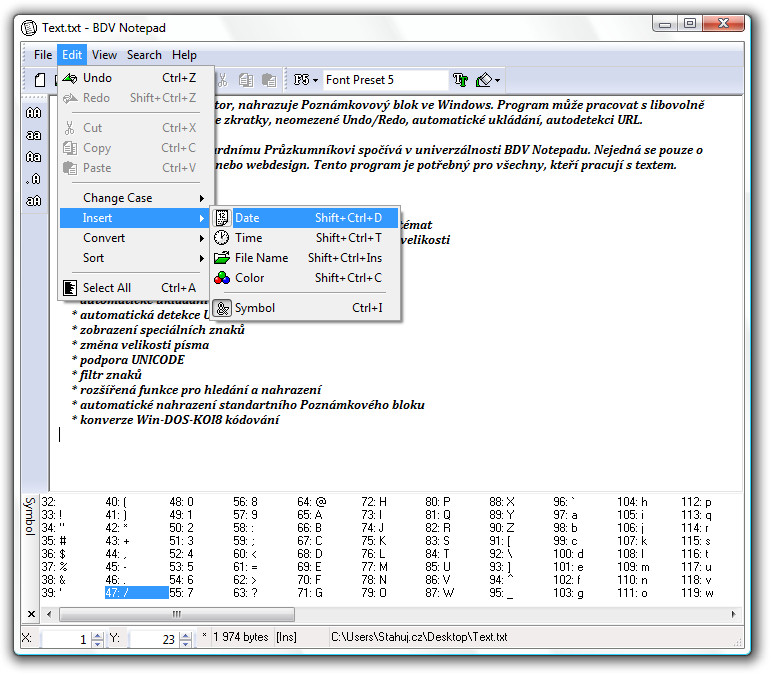Choose Symbol in Insert submenu
This screenshot has width=775, height=675.
[306, 308]
